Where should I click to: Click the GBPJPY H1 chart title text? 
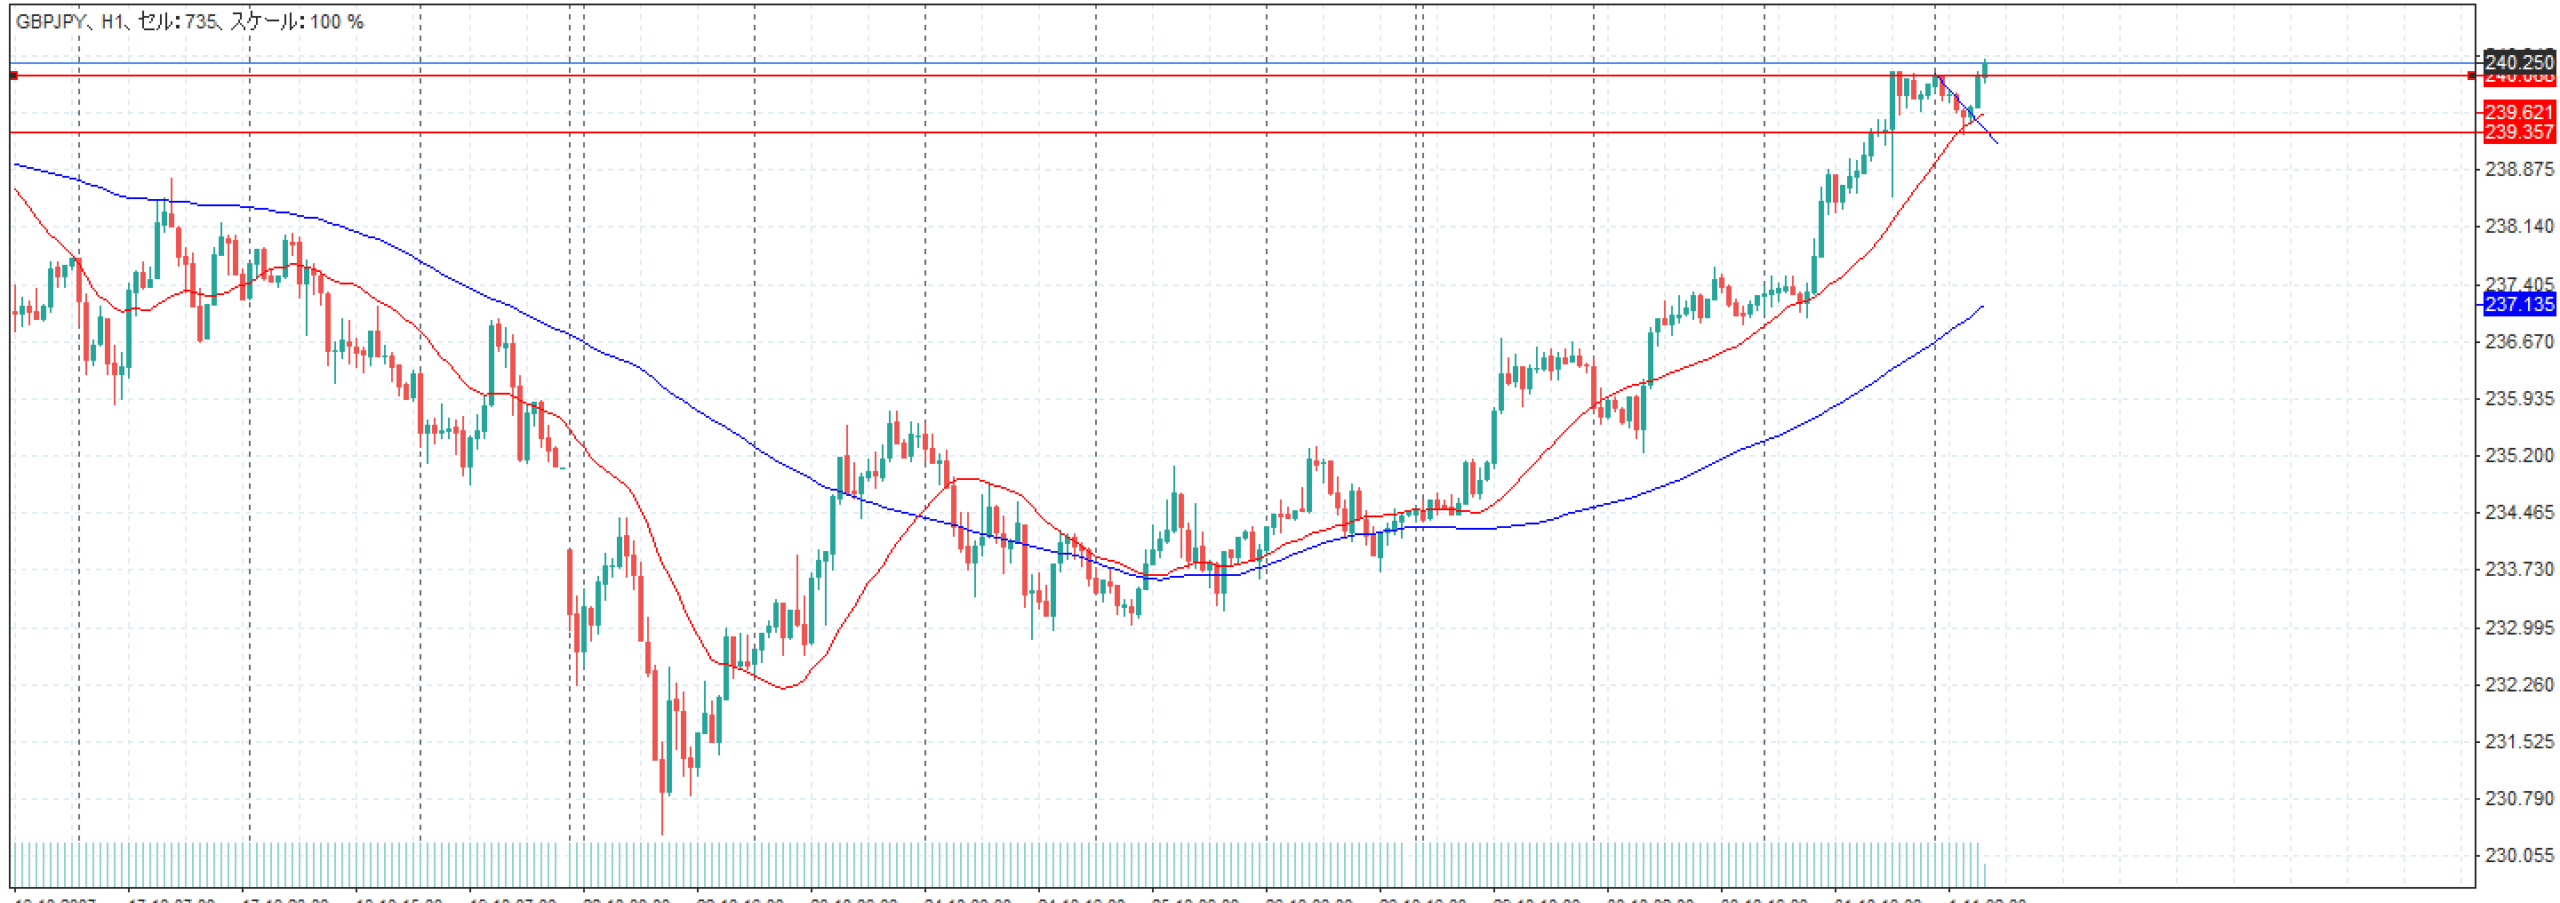[190, 22]
